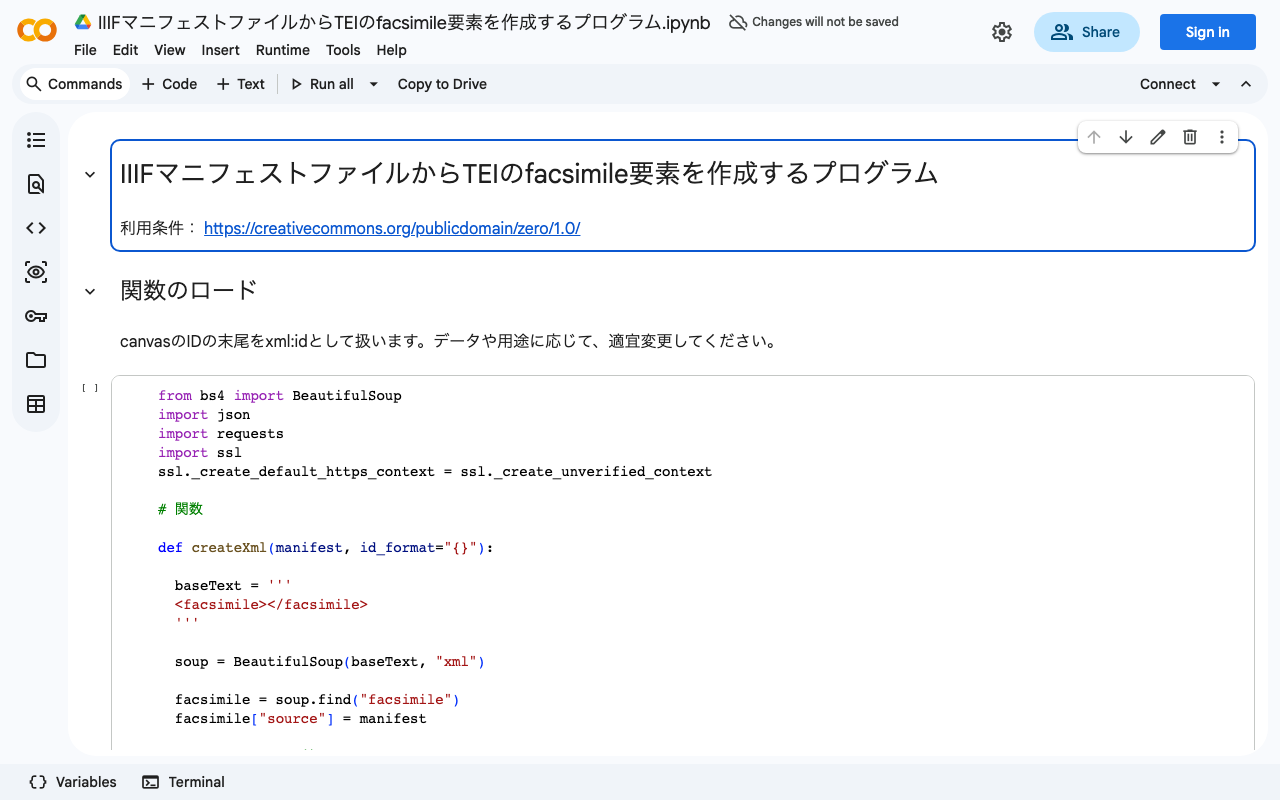The image size is (1280, 800).
Task: Open the Files folder icon in sidebar
Action: (36, 360)
